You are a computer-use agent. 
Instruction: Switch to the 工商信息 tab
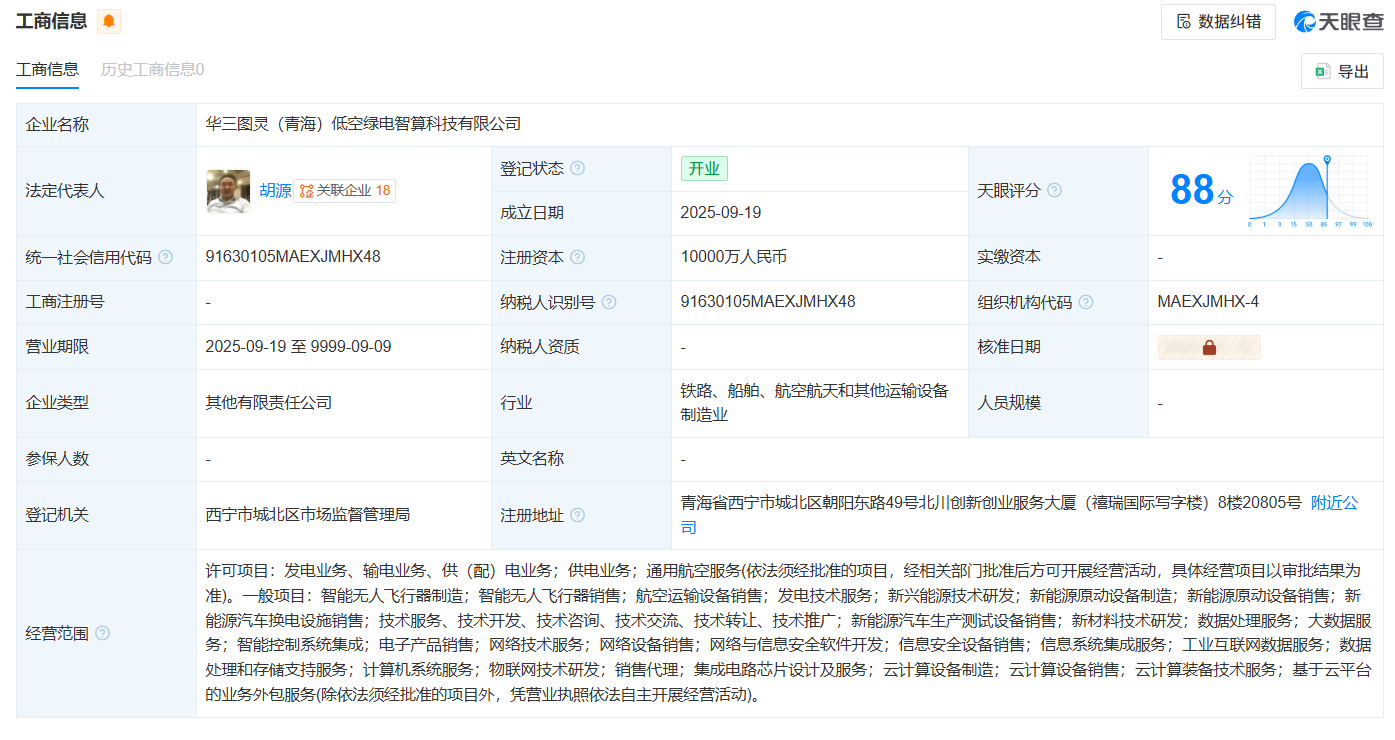47,69
